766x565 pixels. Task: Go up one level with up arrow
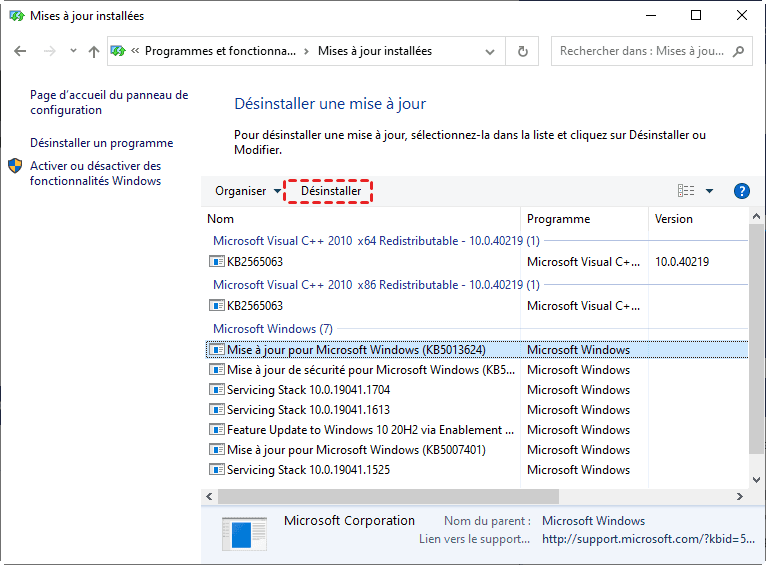(x=94, y=51)
